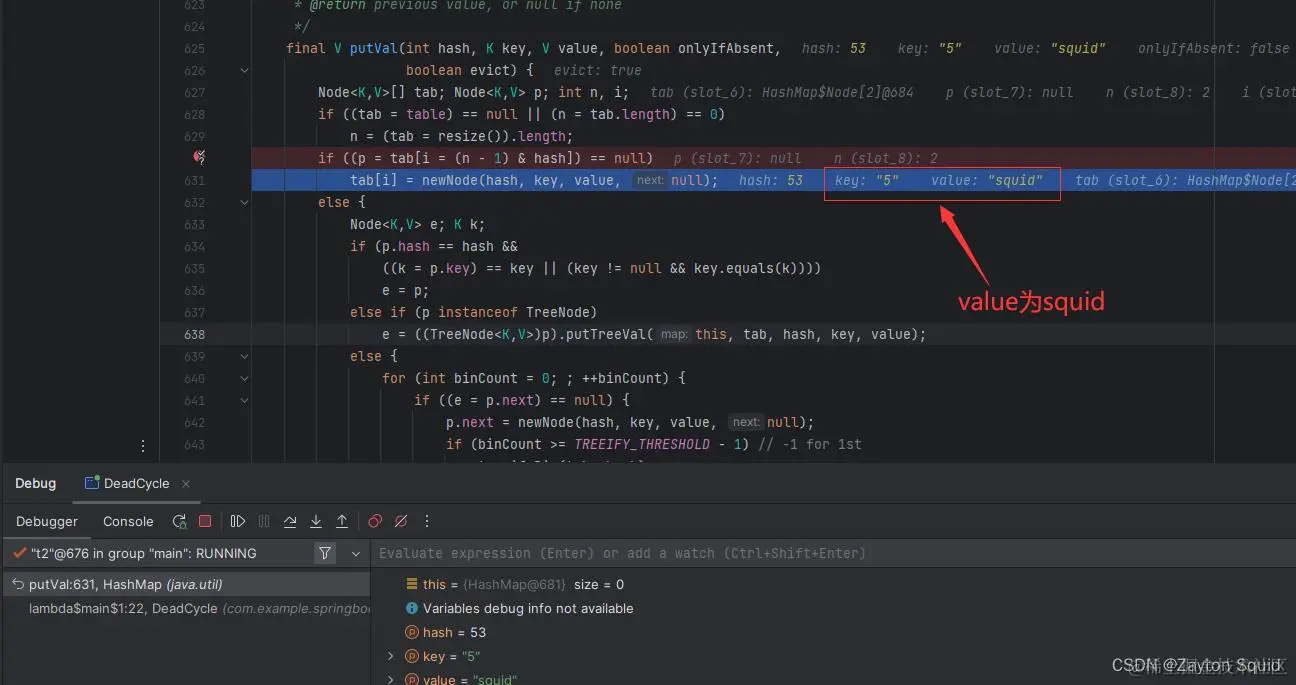
Task: Open the View Breakpoints dialog
Action: 375,521
